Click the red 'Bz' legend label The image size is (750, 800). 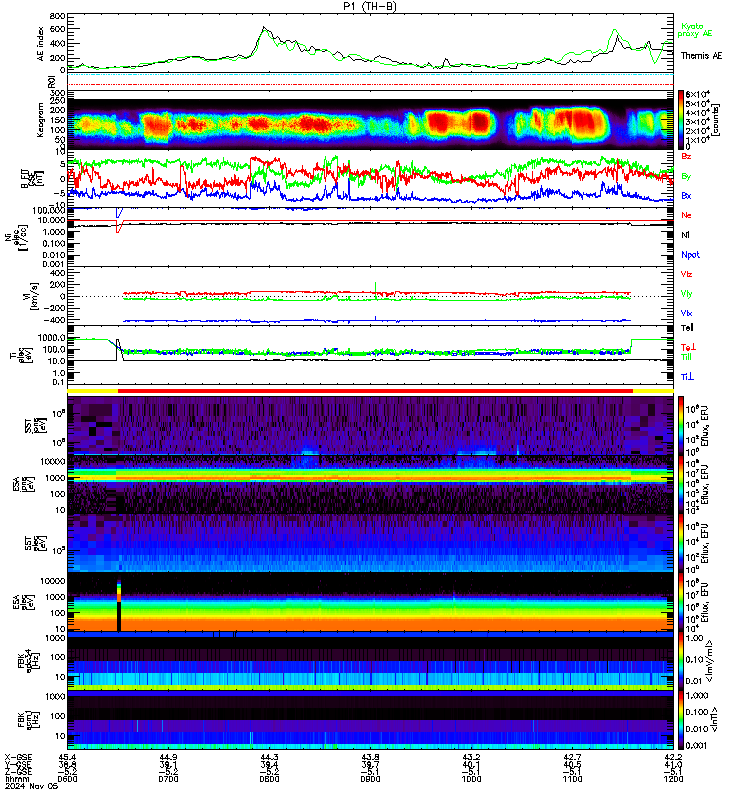tap(686, 156)
